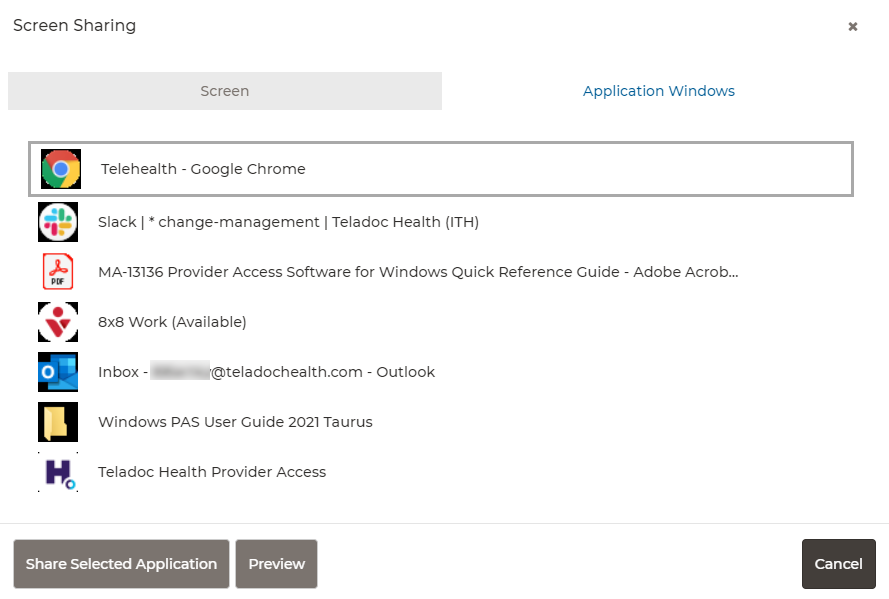Click the Google Chrome icon

coord(60,169)
